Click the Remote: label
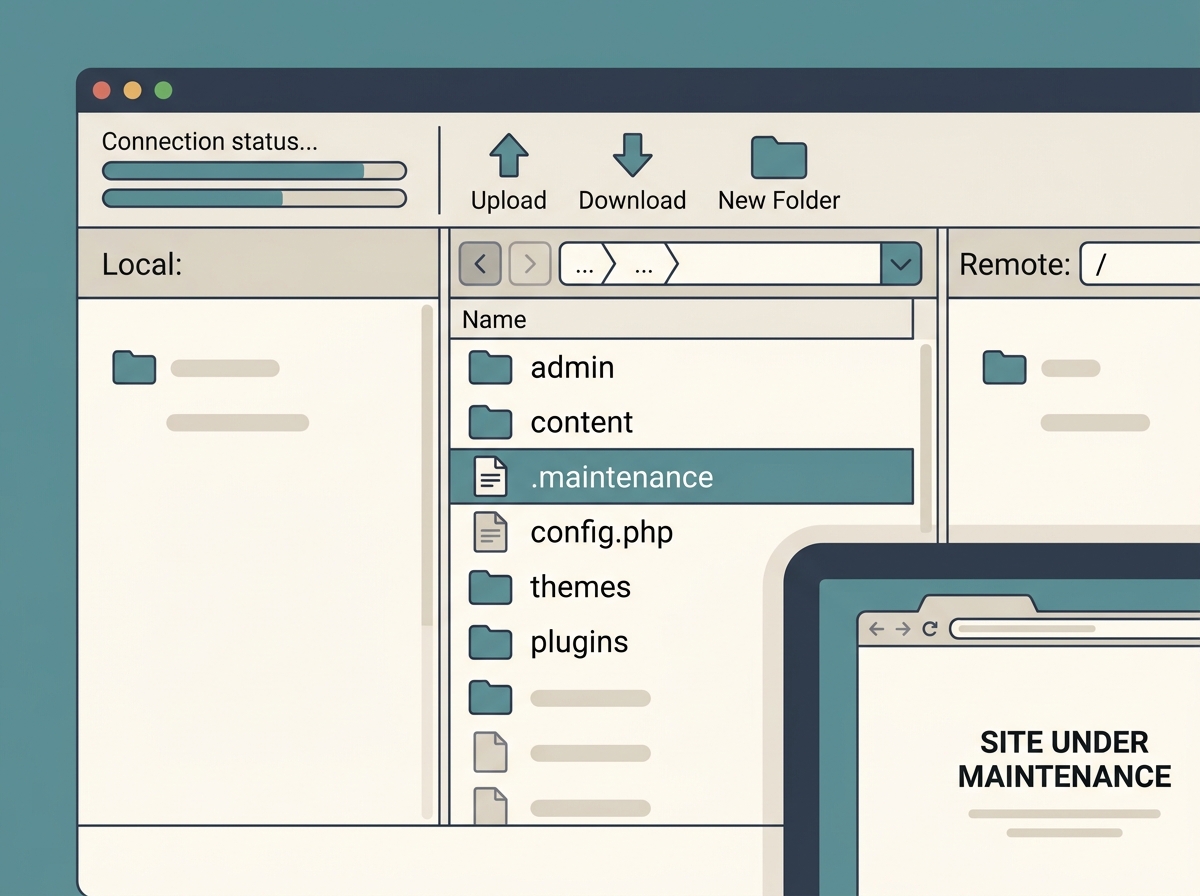1200x896 pixels. (x=1015, y=264)
